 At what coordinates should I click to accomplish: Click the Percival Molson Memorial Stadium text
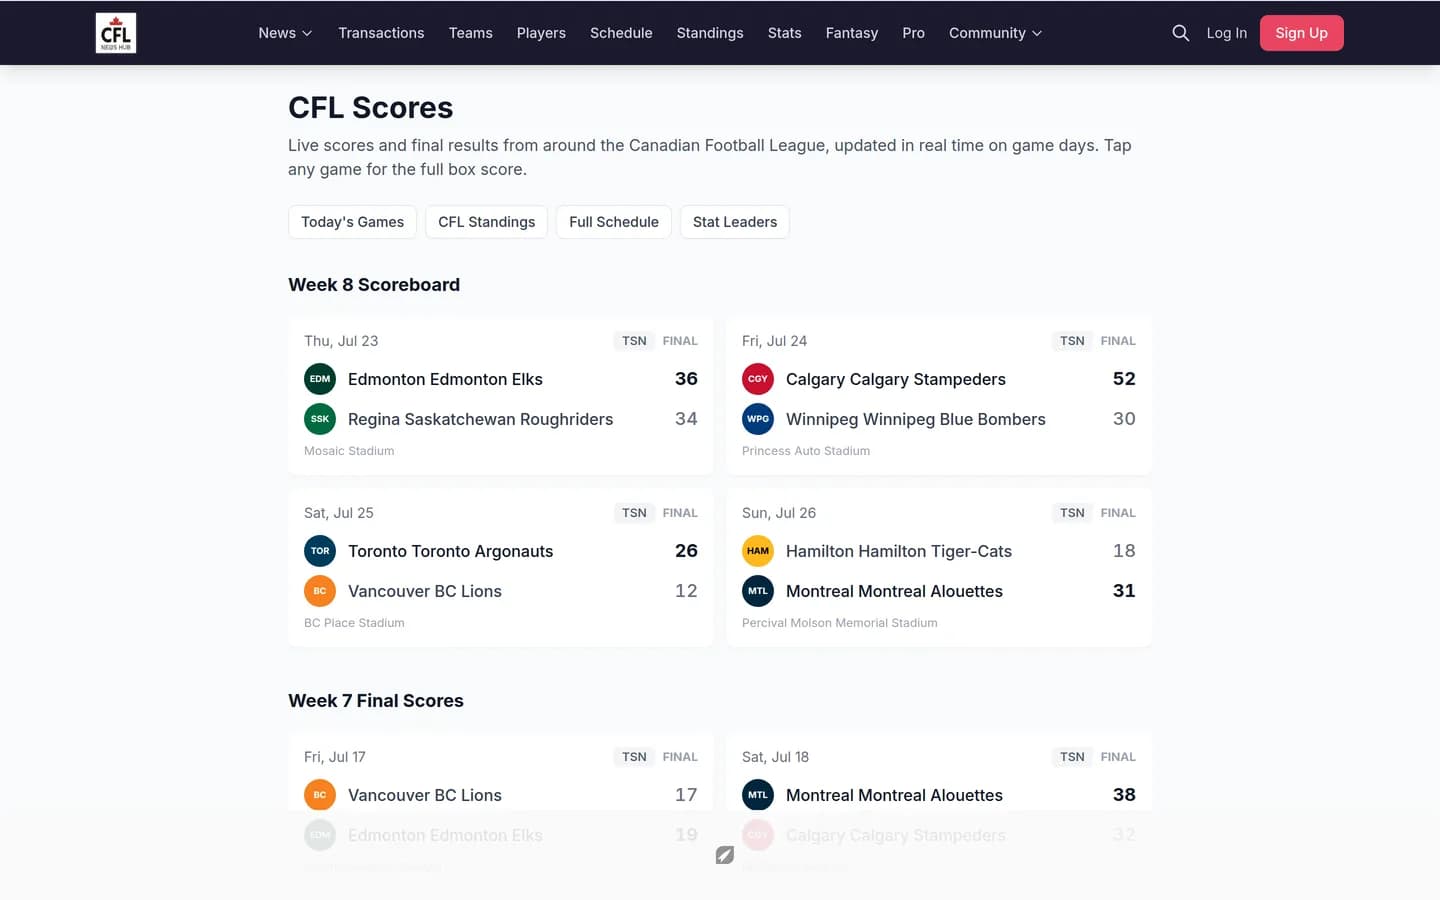840,623
